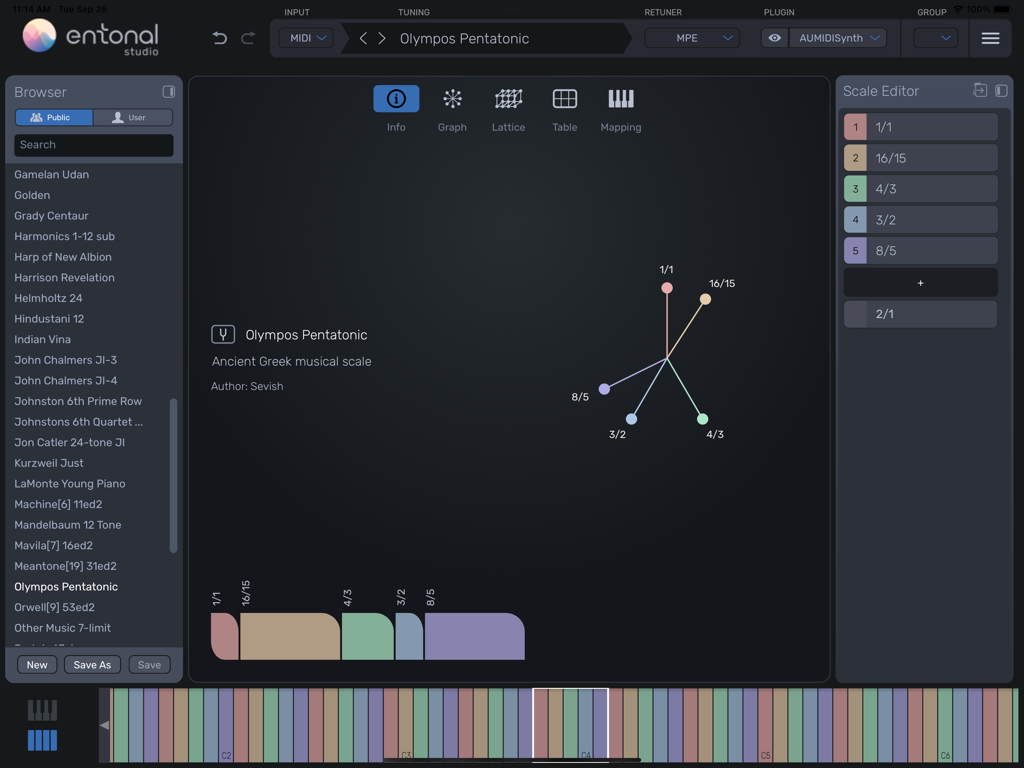Open the hamburger menu at top right
The height and width of the screenshot is (768, 1024).
[991, 38]
